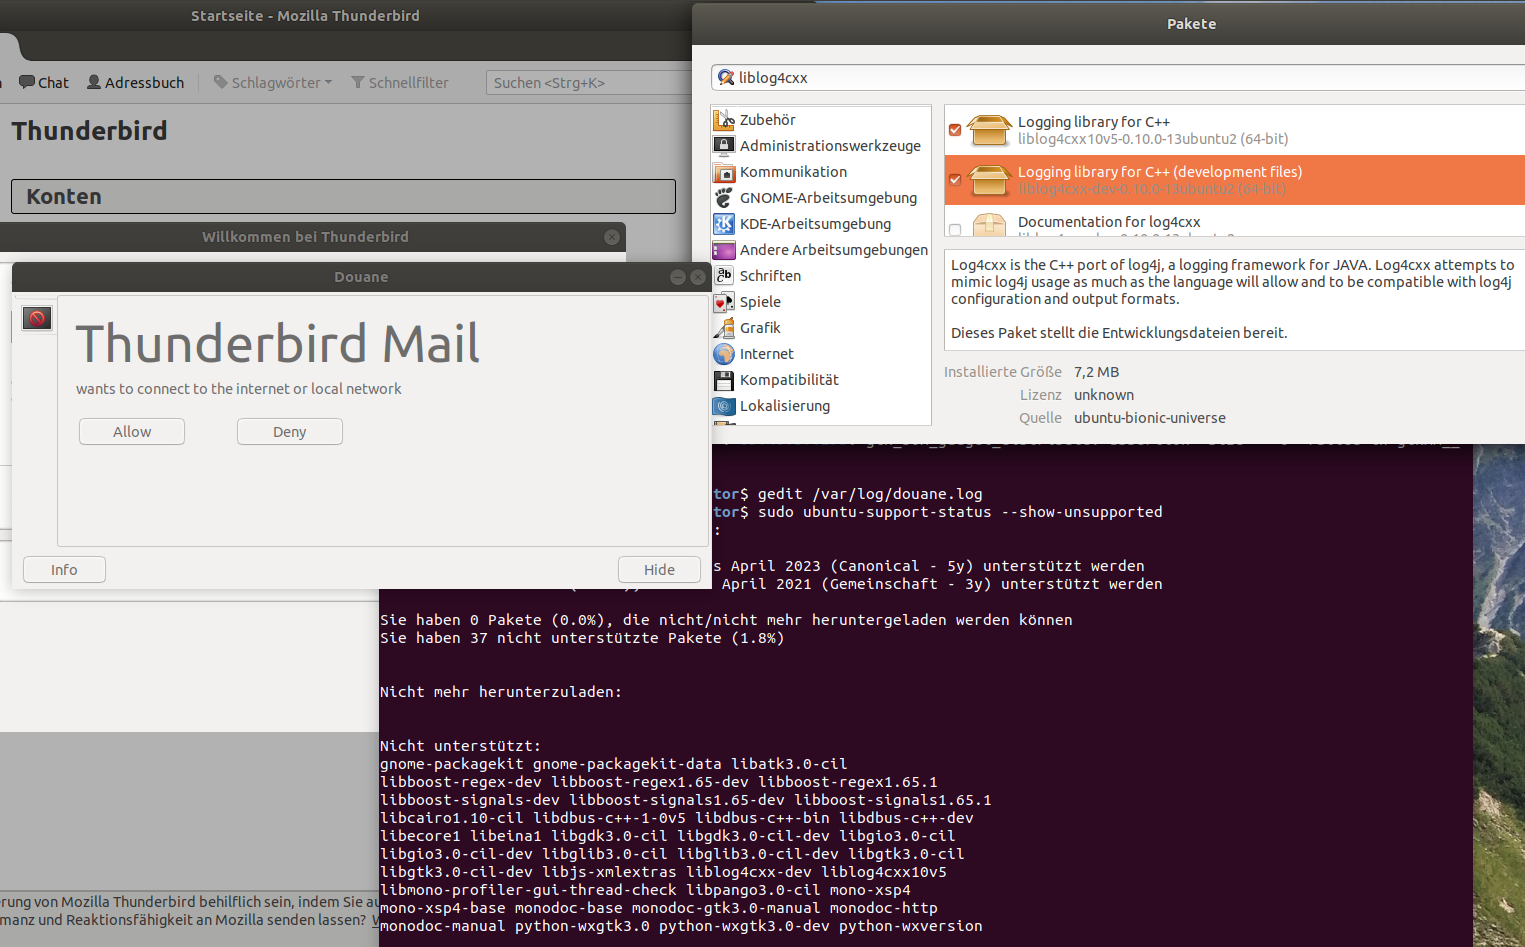Click the search icon in Pakete search field
1525x947 pixels.
pos(726,77)
